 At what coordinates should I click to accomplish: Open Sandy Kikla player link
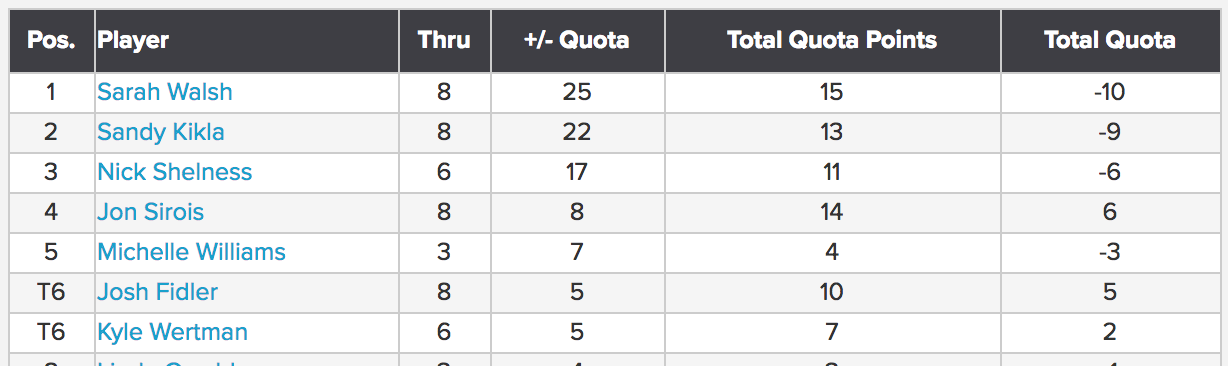click(161, 132)
